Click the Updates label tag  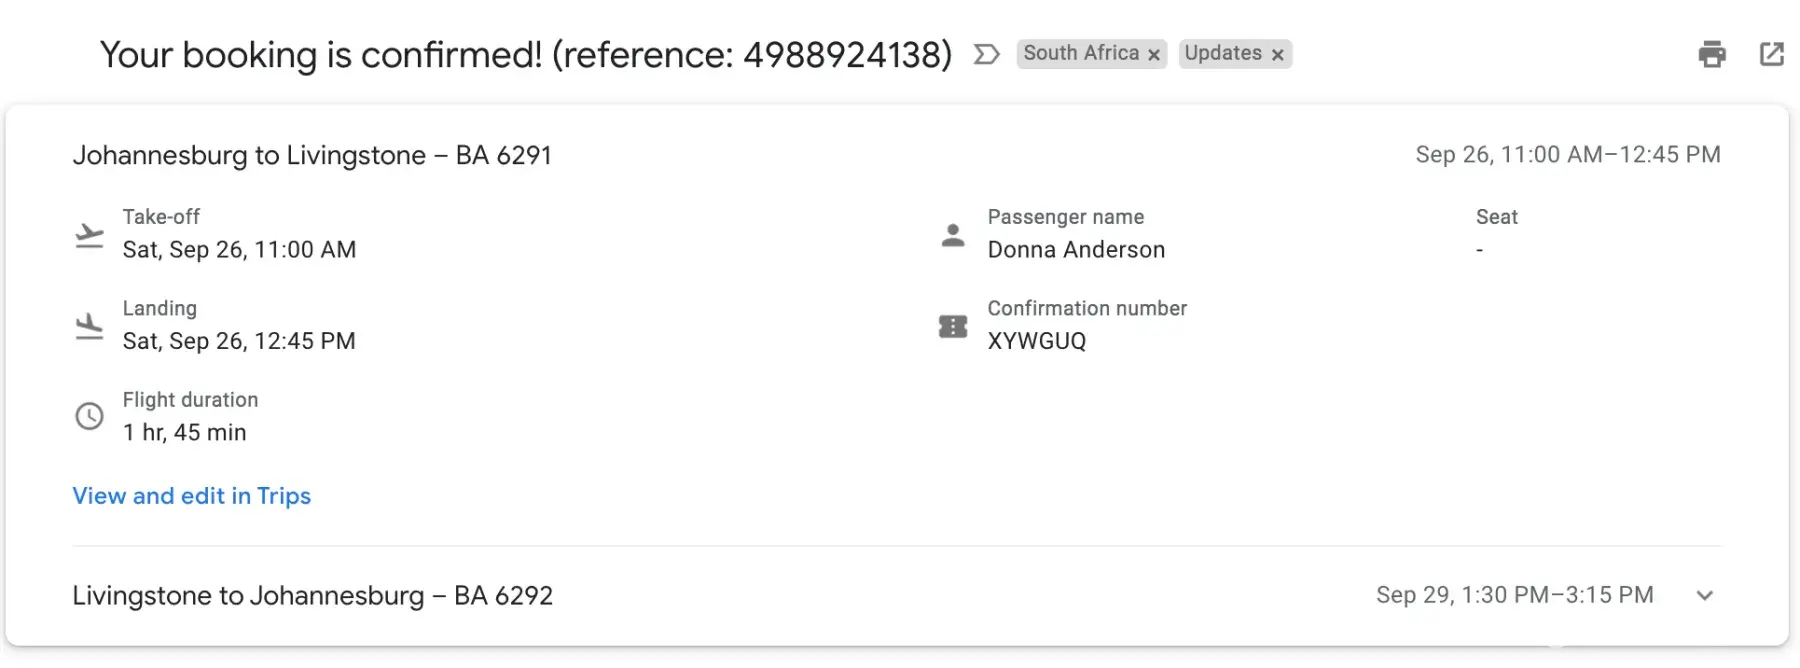point(1222,54)
